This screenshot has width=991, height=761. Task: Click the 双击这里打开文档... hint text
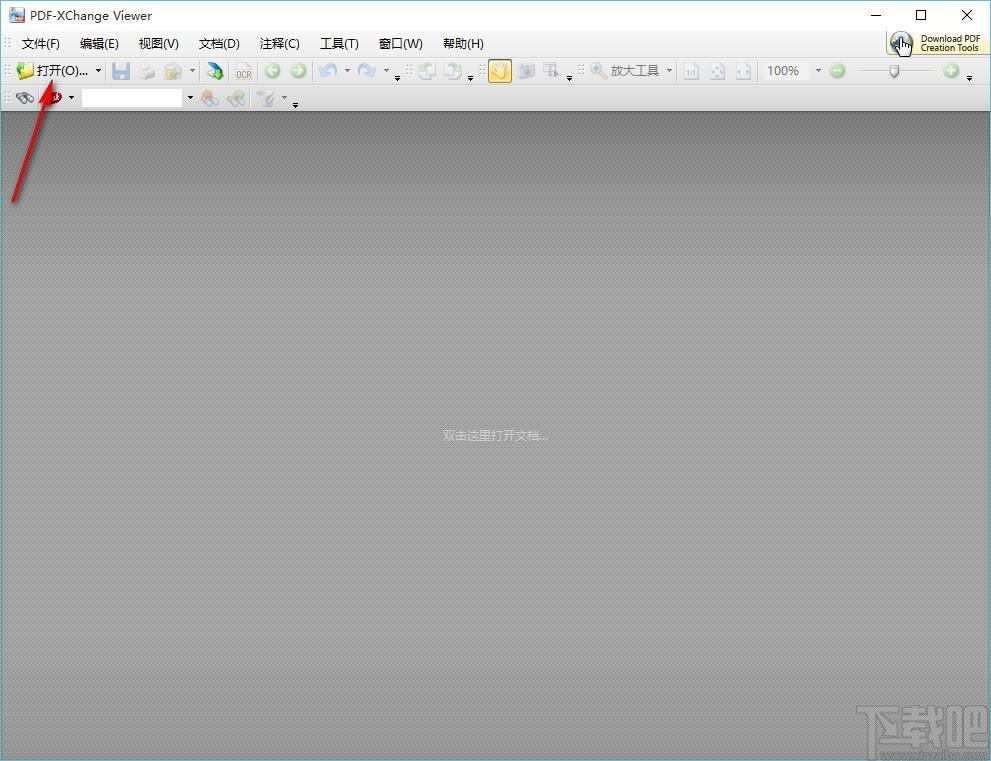coord(495,435)
